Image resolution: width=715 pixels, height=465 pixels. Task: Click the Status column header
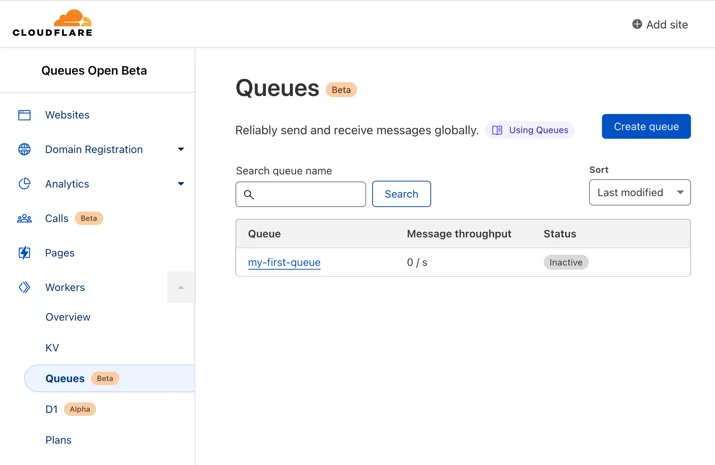[560, 234]
